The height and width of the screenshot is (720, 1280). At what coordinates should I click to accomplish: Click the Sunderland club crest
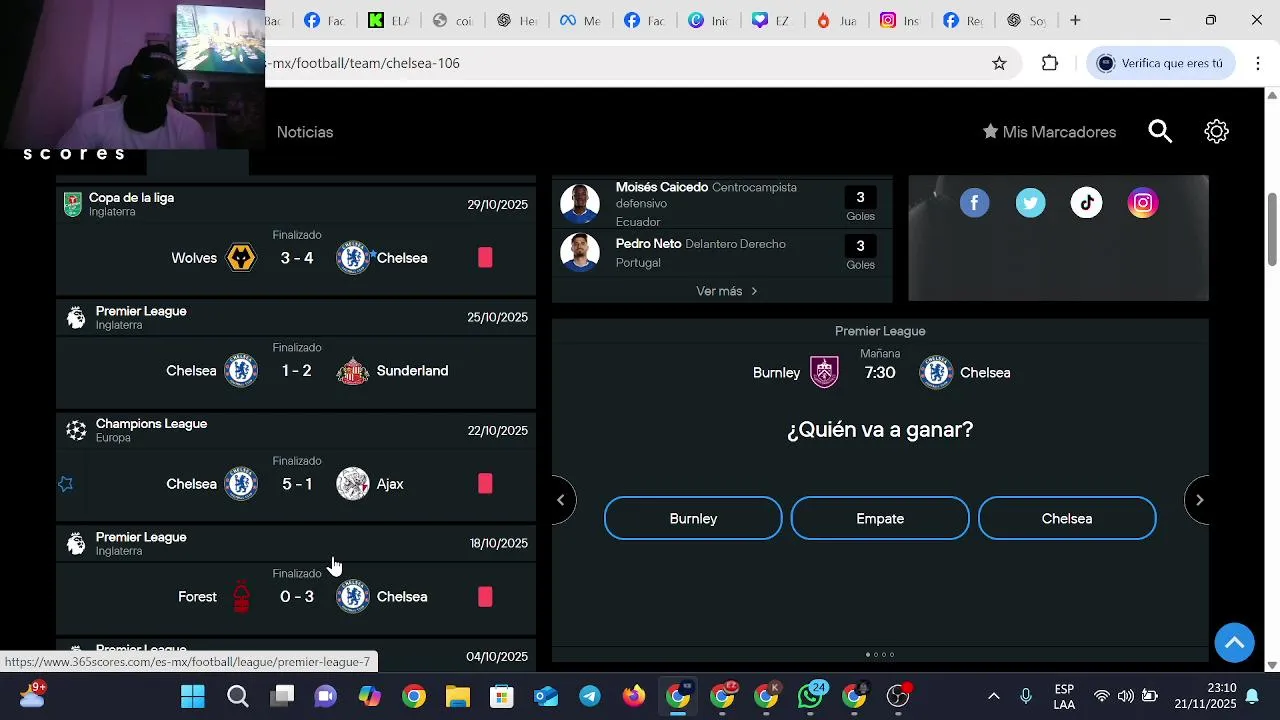tap(352, 371)
